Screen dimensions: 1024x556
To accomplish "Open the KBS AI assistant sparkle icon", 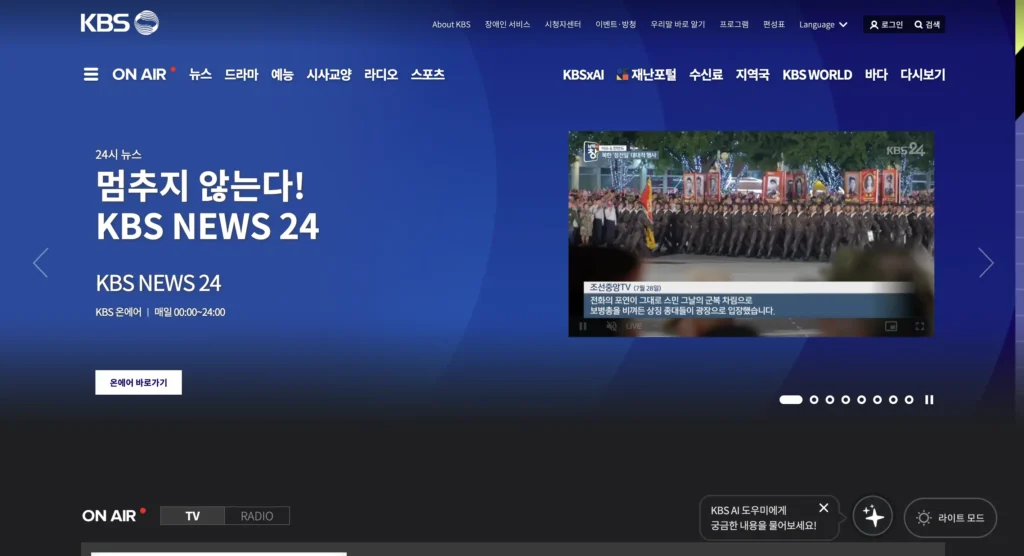I will click(x=872, y=516).
